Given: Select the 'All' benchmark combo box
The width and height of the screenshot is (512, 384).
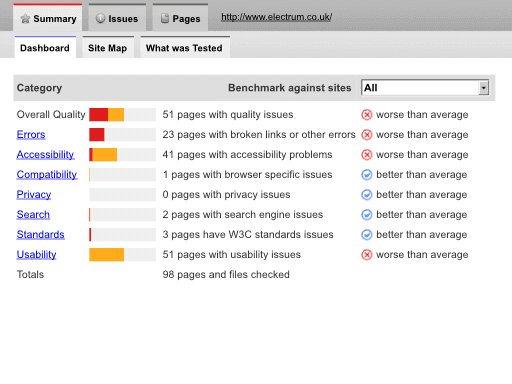Looking at the screenshot, I should tap(425, 88).
